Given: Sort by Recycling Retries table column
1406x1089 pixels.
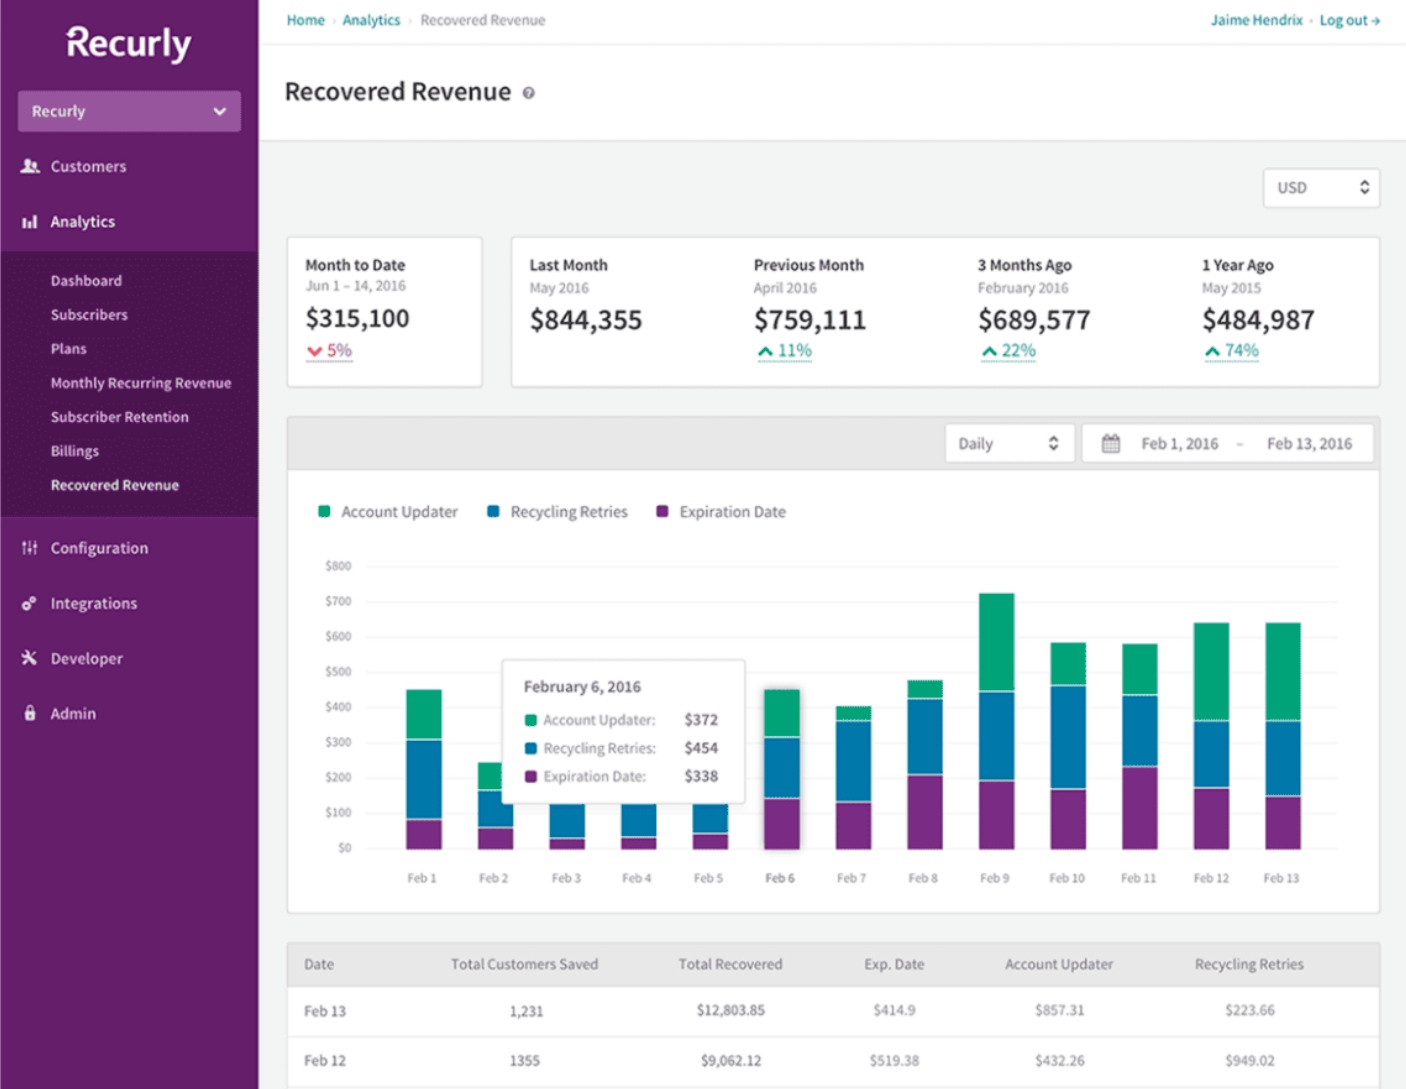Looking at the screenshot, I should click(1249, 965).
